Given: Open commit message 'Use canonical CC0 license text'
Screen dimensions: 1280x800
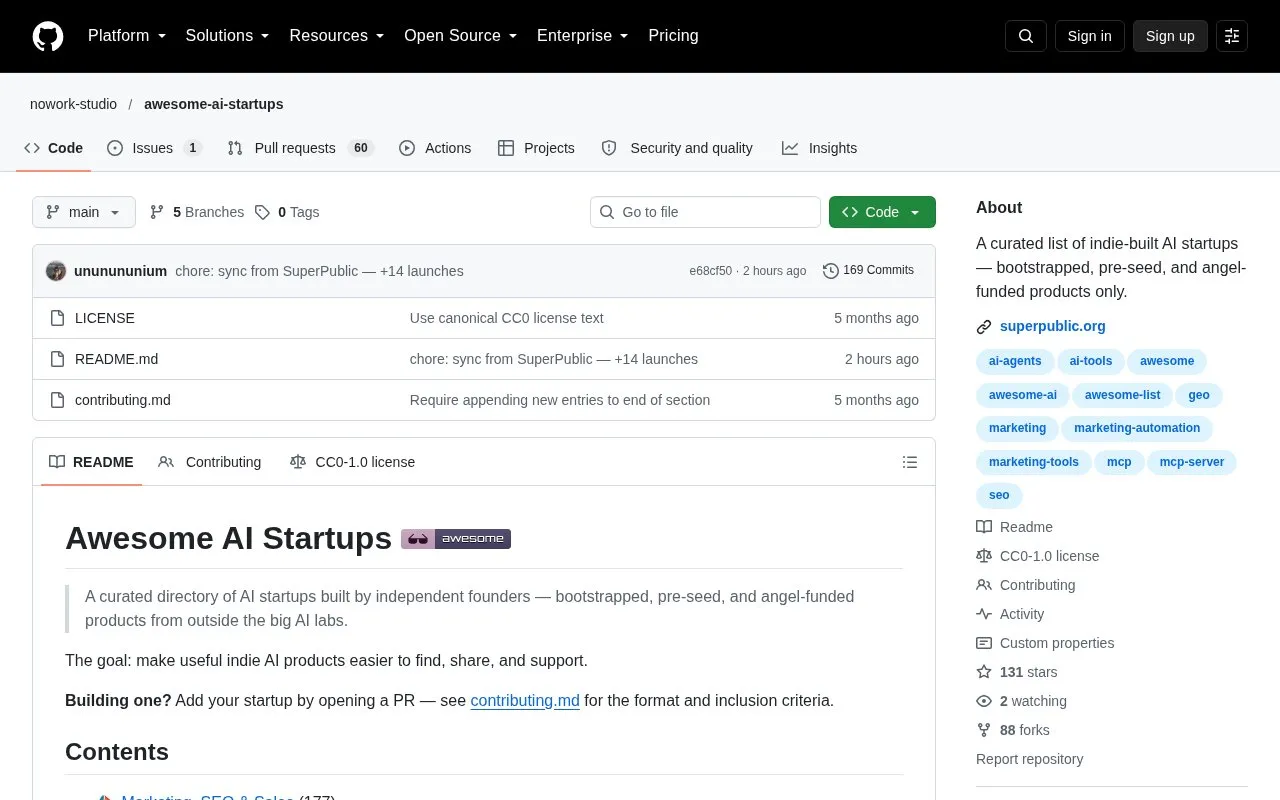Looking at the screenshot, I should click(x=507, y=318).
